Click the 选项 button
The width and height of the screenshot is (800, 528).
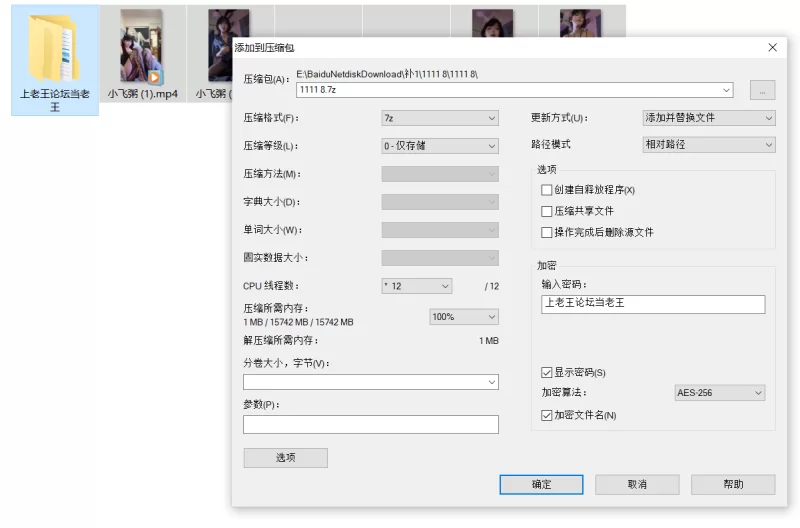(x=286, y=458)
